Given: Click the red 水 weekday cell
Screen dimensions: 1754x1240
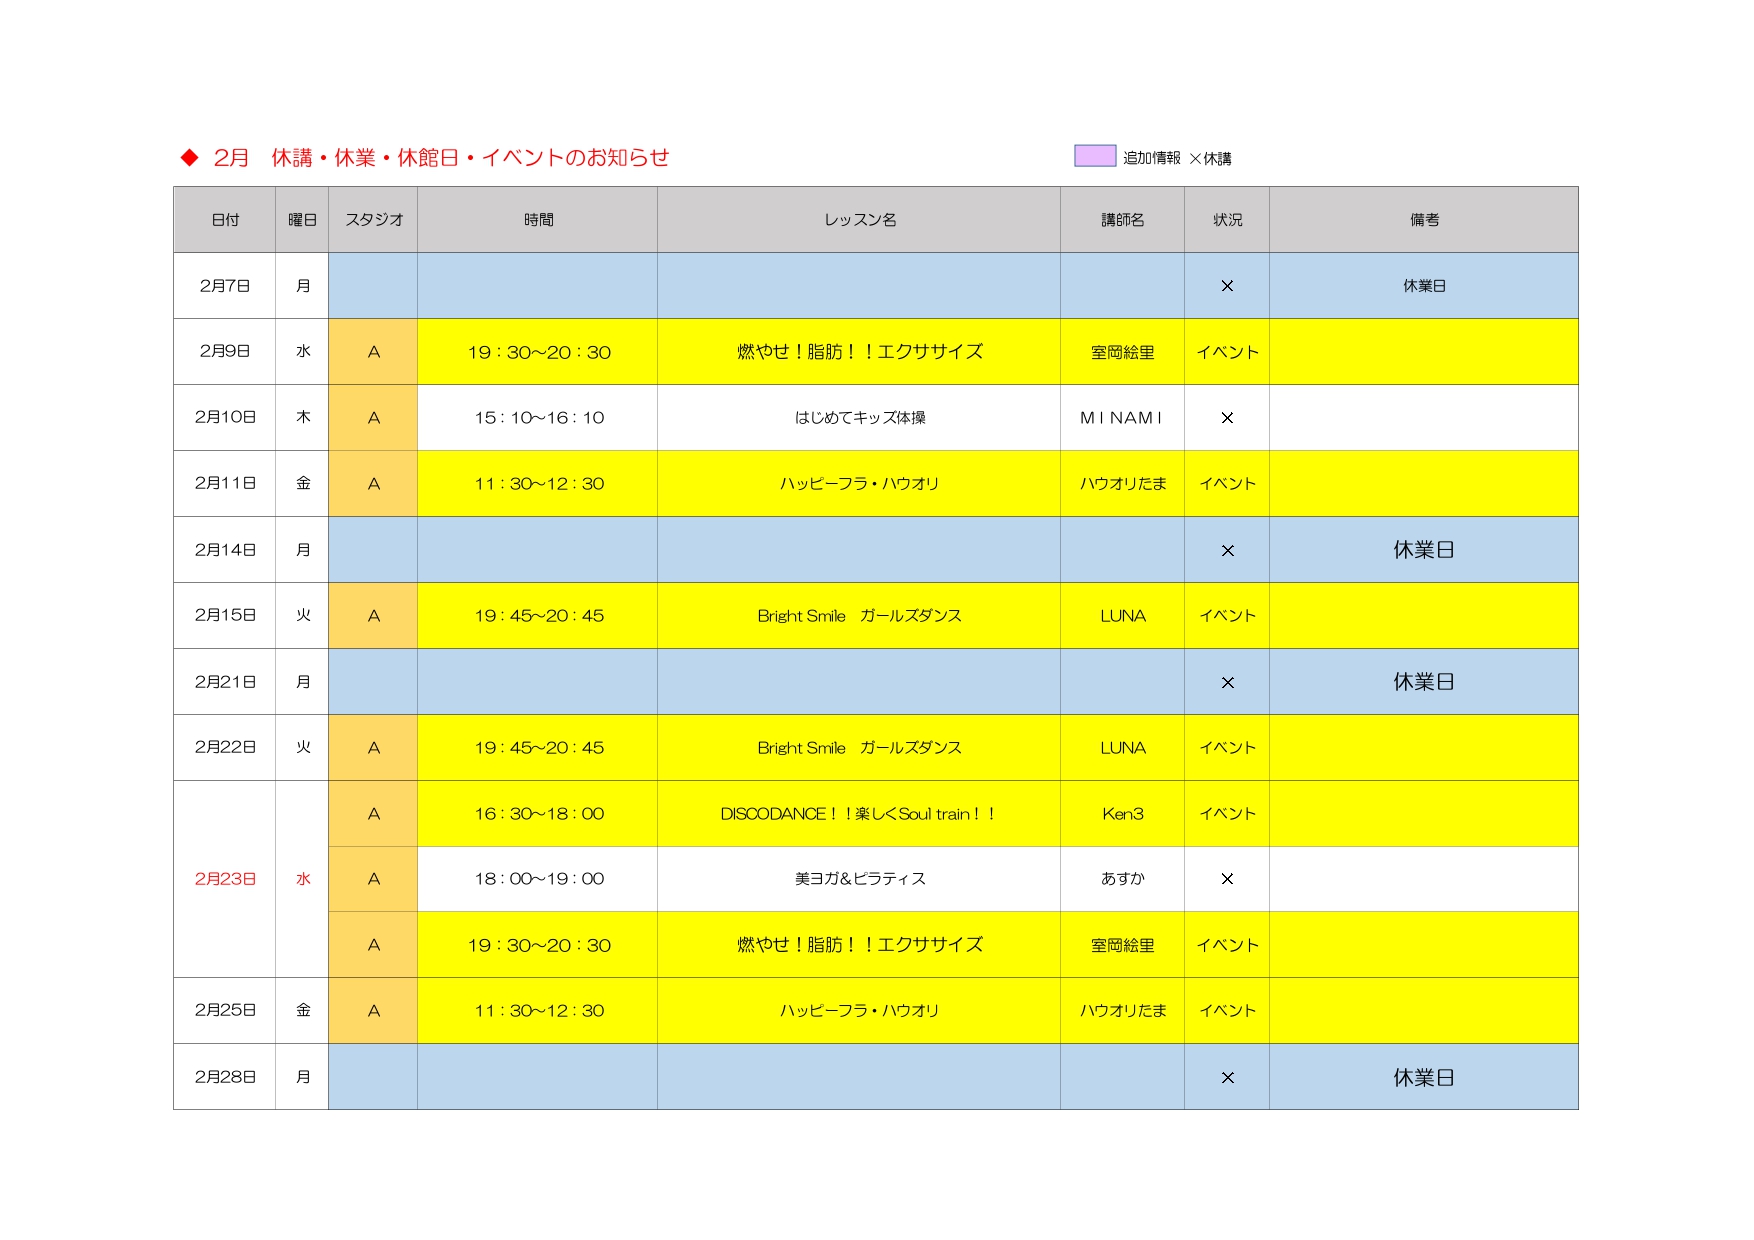Looking at the screenshot, I should coord(303,879).
